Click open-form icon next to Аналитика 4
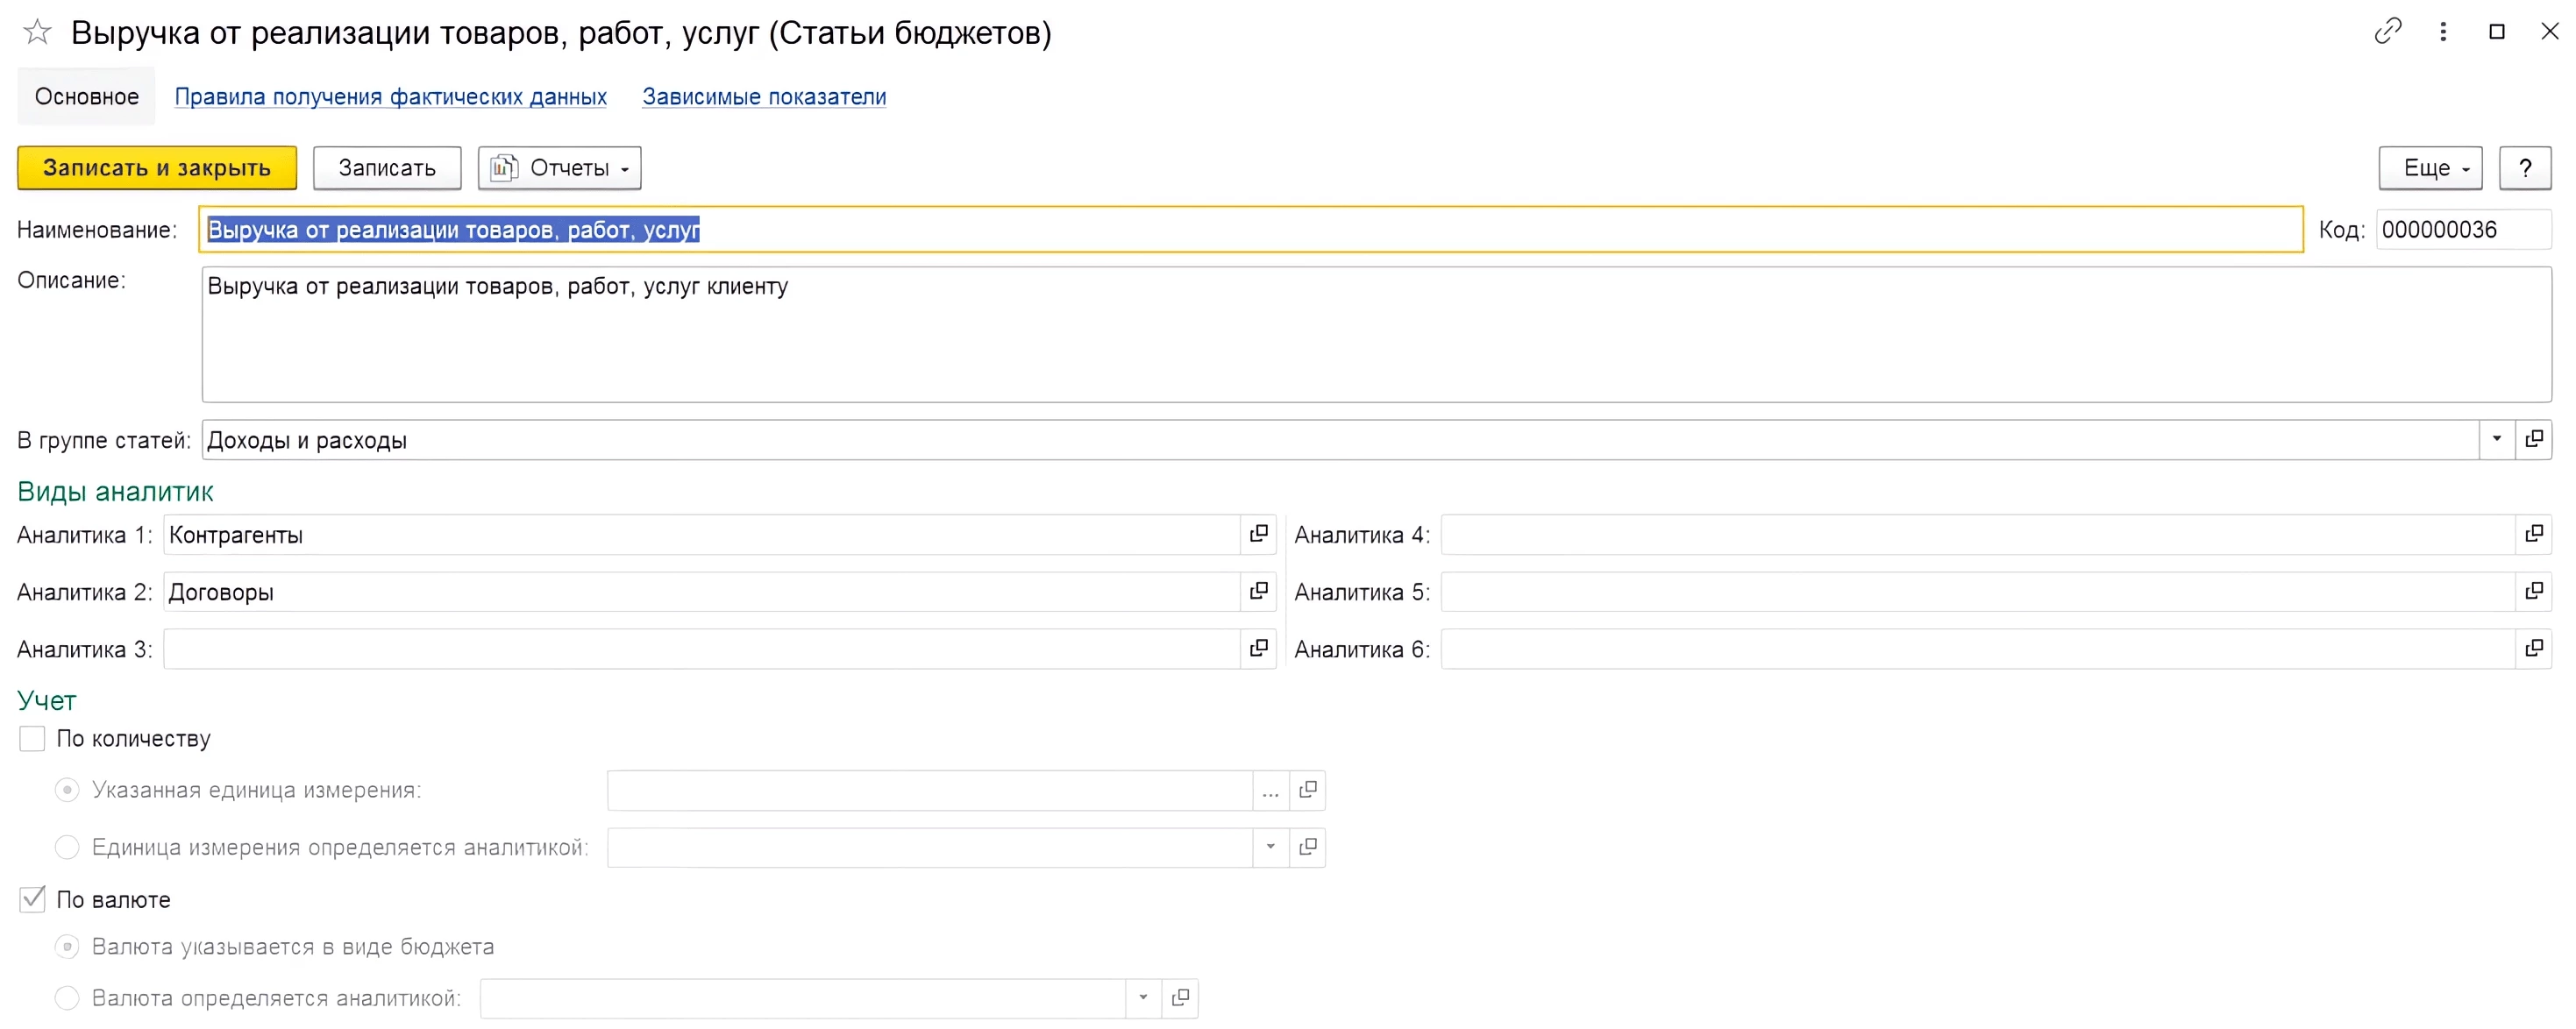The image size is (2576, 1029). coord(2533,534)
